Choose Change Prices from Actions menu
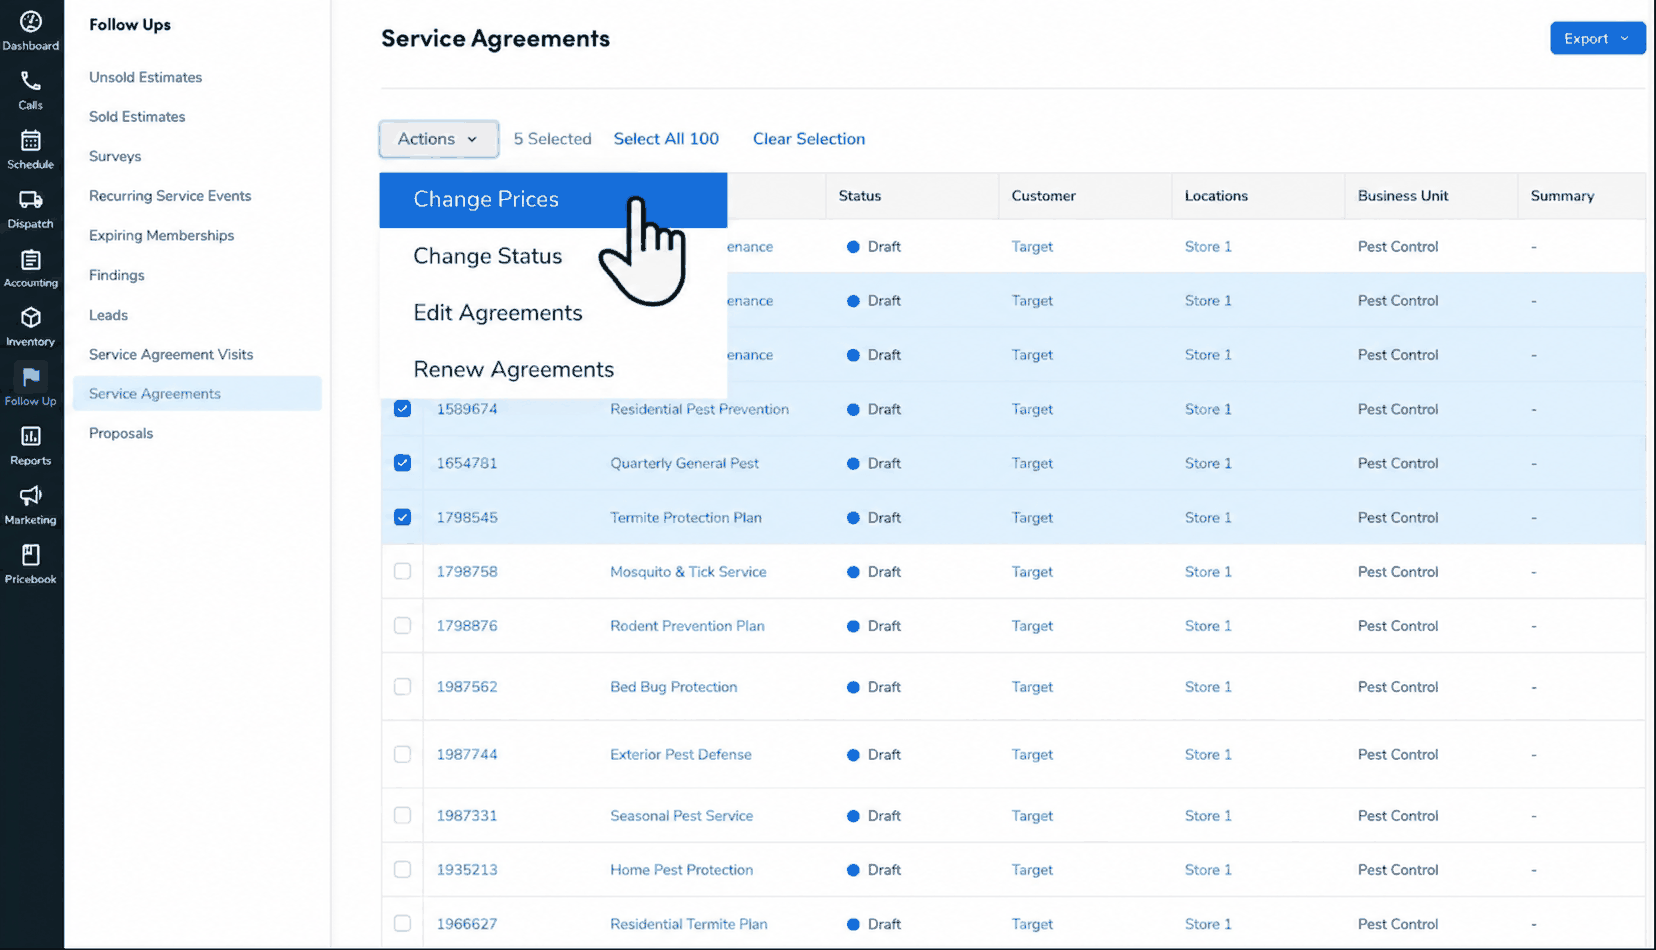 pos(553,199)
